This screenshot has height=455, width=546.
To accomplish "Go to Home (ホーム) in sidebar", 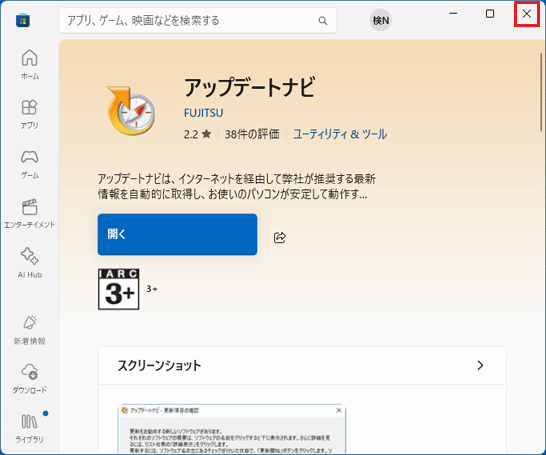I will [x=30, y=64].
